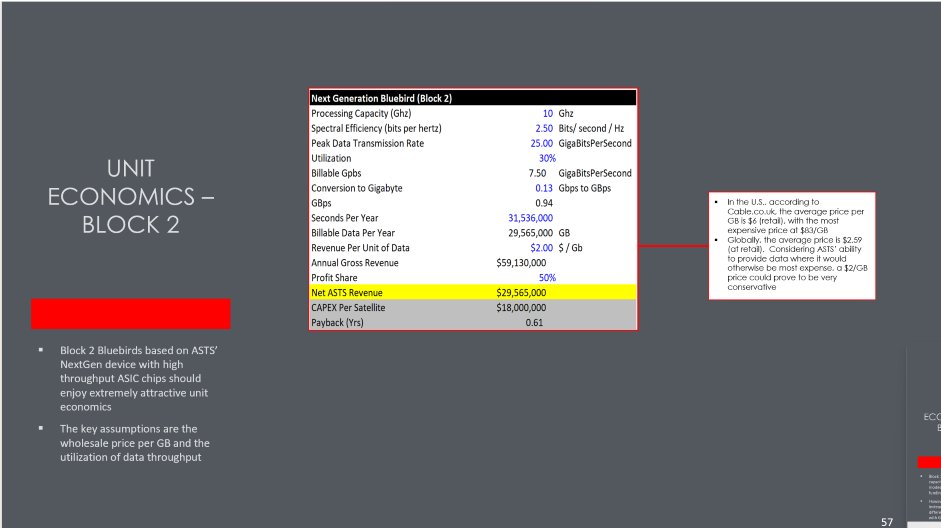The image size is (941, 528).
Task: Click the Processing Capacity value '10'
Action: pyautogui.click(x=547, y=113)
